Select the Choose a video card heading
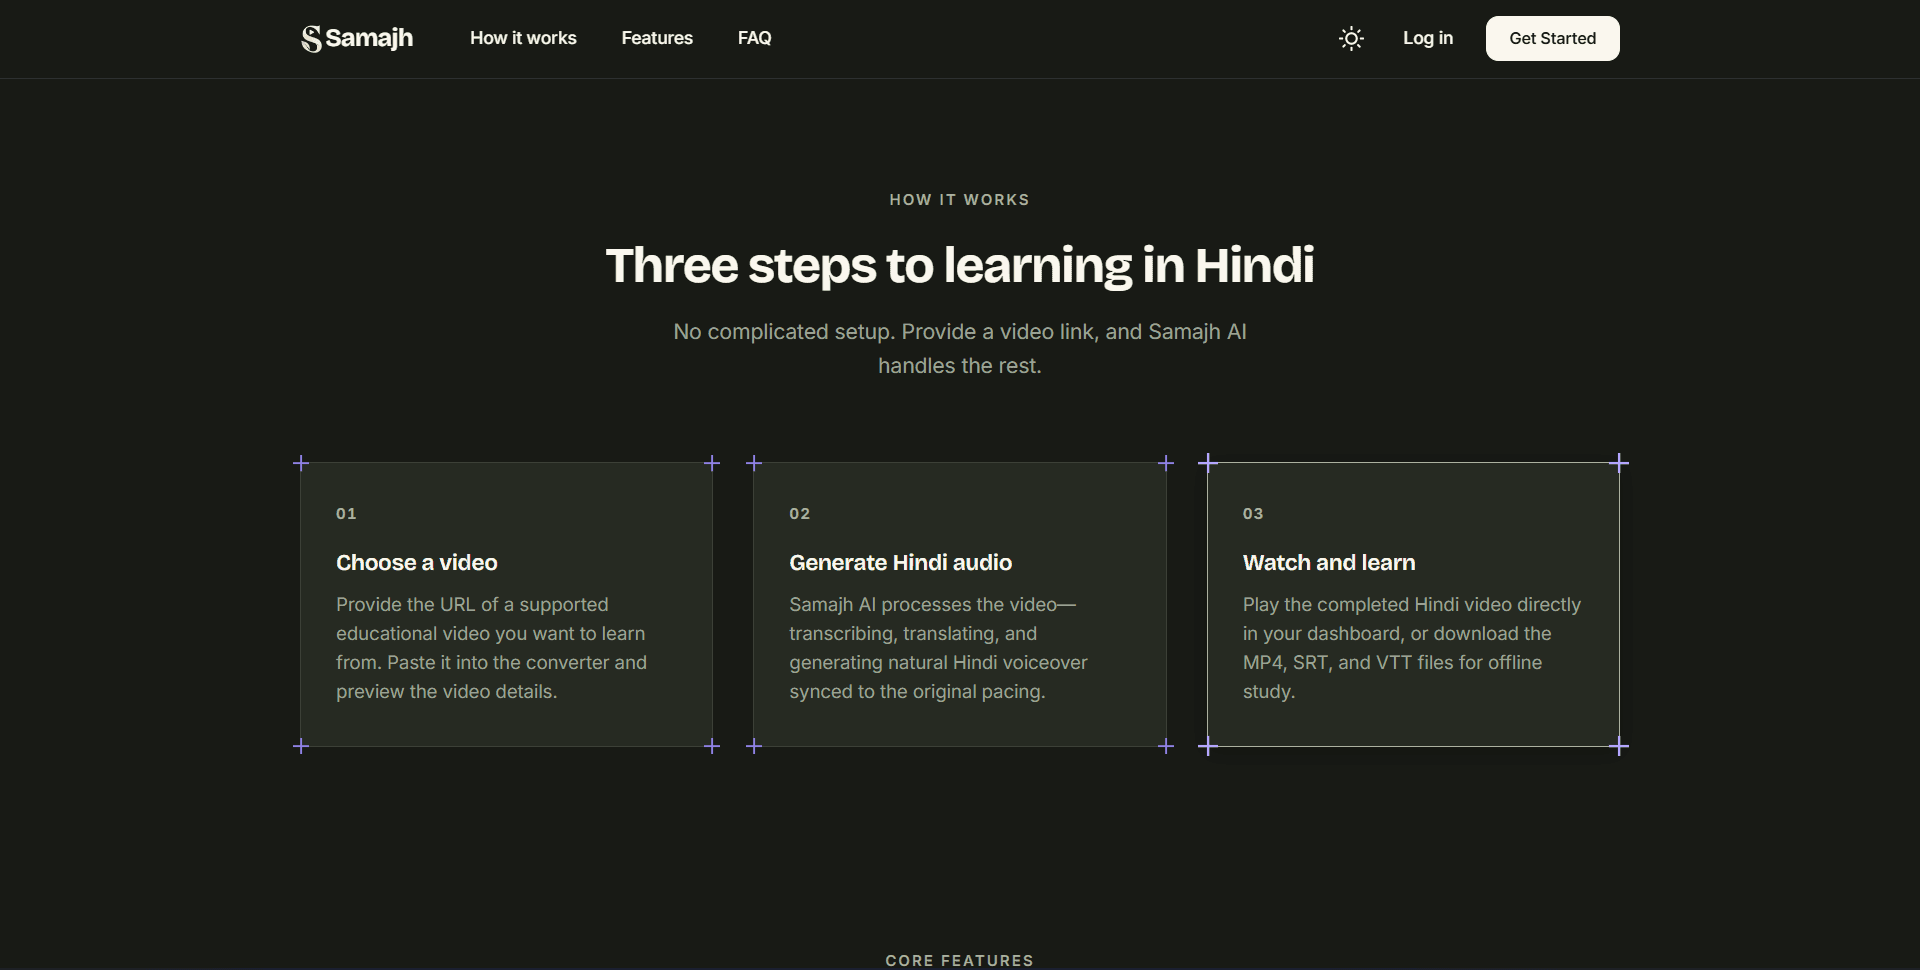Image resolution: width=1920 pixels, height=970 pixels. pyautogui.click(x=416, y=563)
